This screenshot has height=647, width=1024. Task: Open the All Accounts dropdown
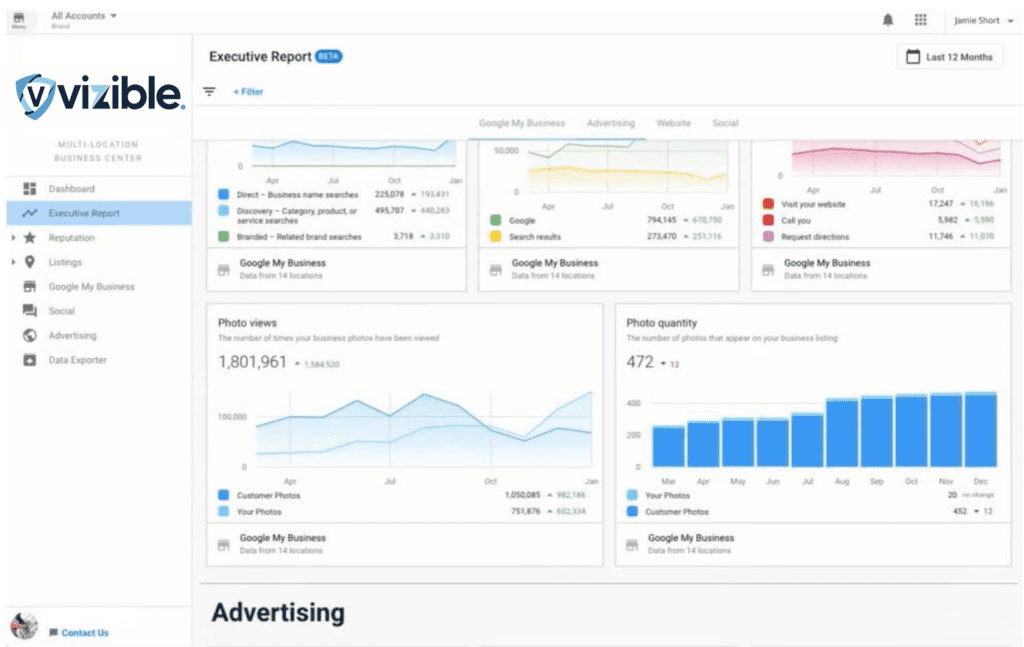point(84,16)
